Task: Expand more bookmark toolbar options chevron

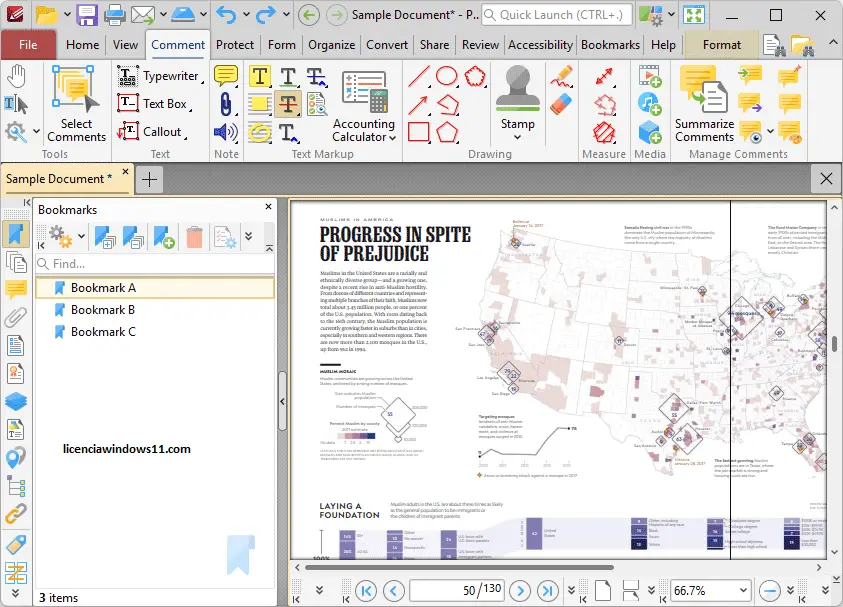Action: pyautogui.click(x=248, y=236)
